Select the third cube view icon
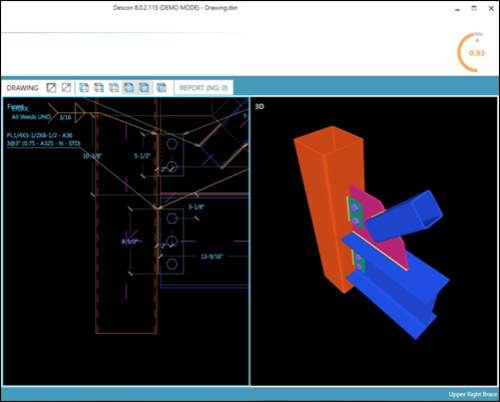500x402 pixels. pyautogui.click(x=114, y=88)
